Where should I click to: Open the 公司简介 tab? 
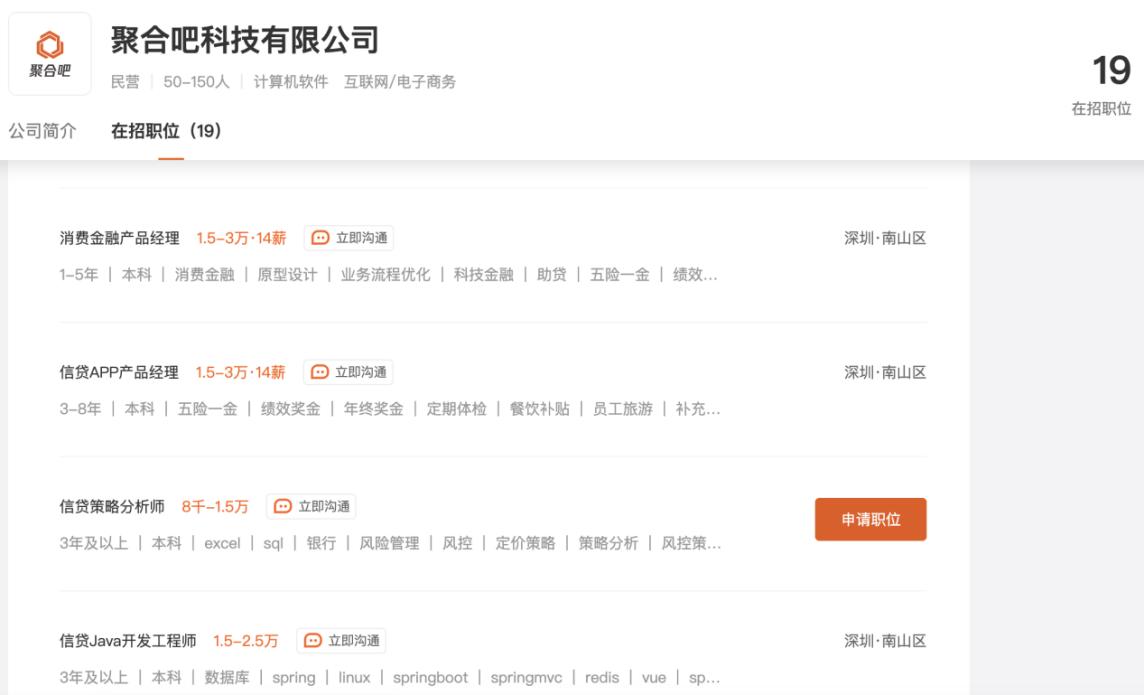coord(42,132)
